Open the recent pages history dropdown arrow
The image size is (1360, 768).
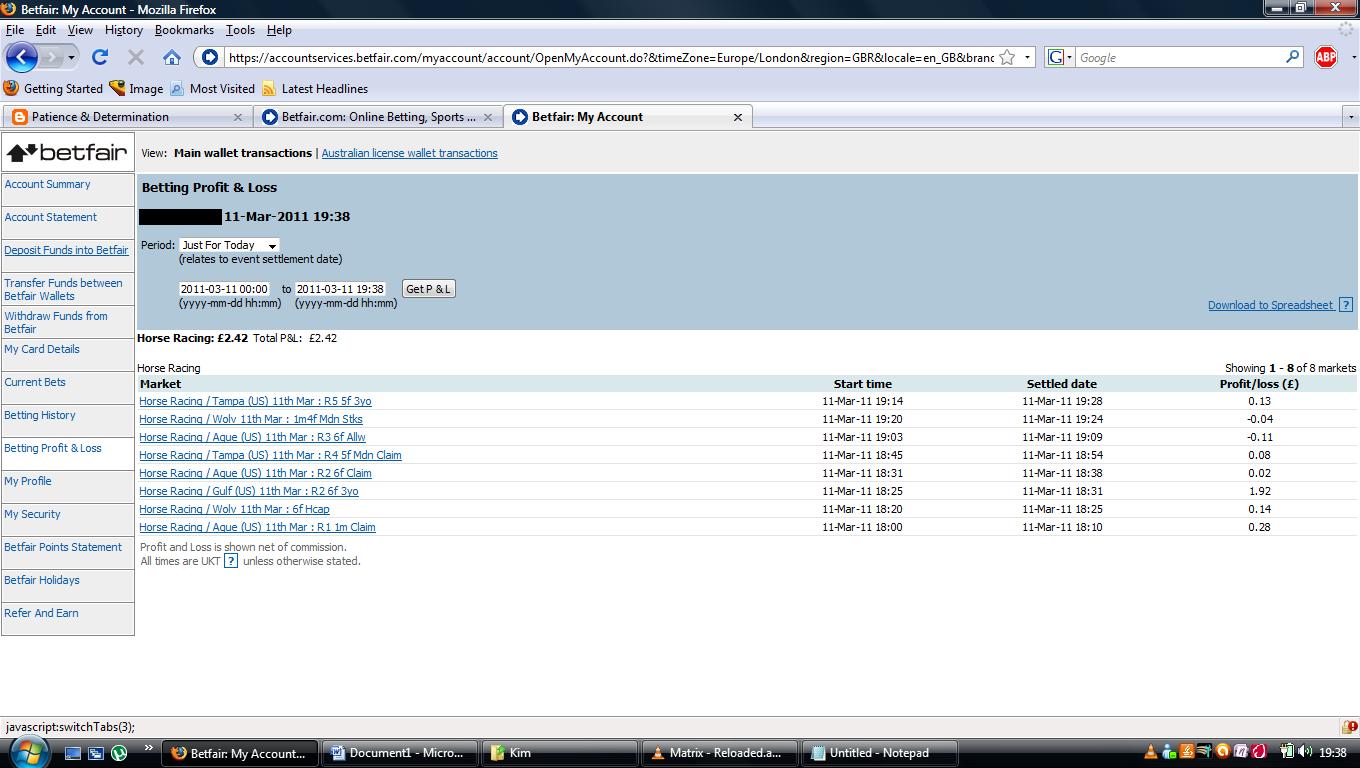tap(71, 57)
